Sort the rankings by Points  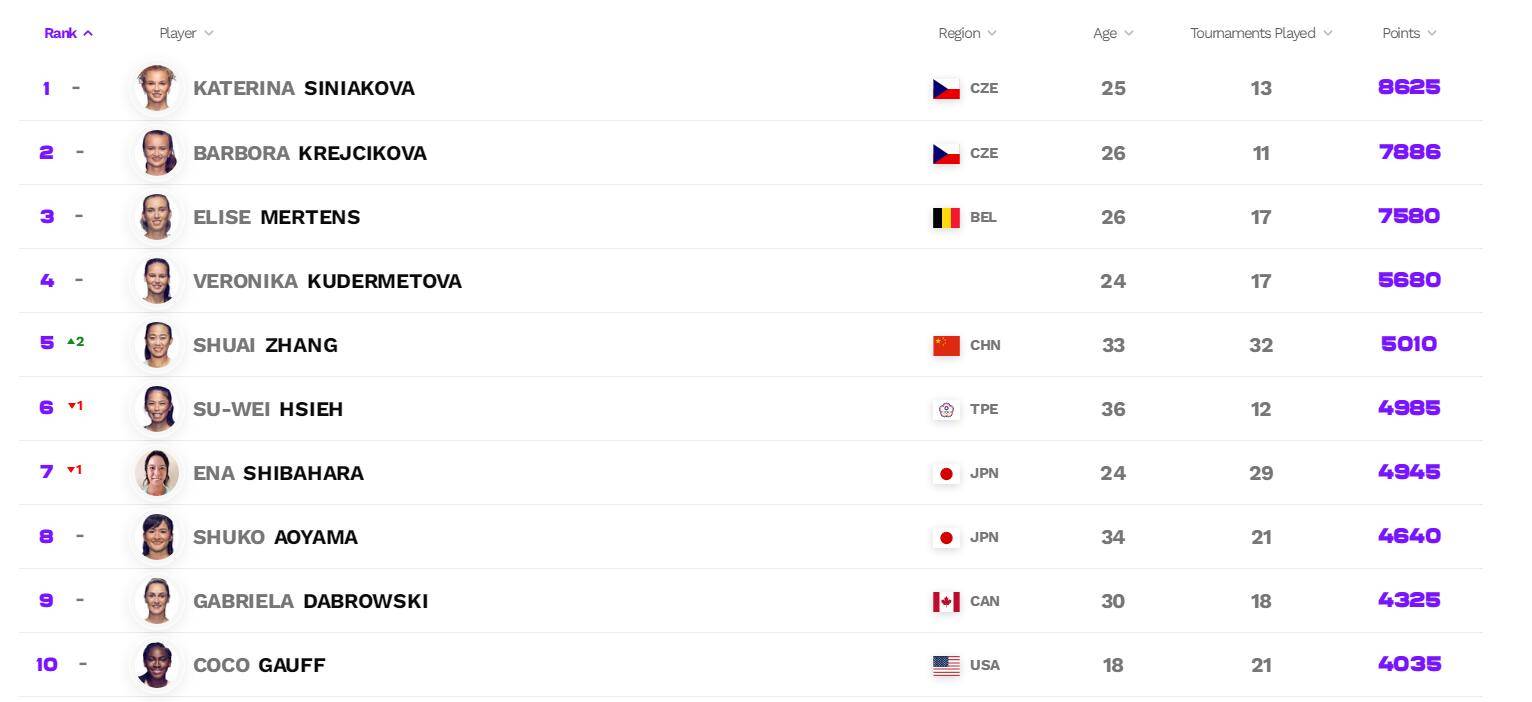pyautogui.click(x=1409, y=33)
